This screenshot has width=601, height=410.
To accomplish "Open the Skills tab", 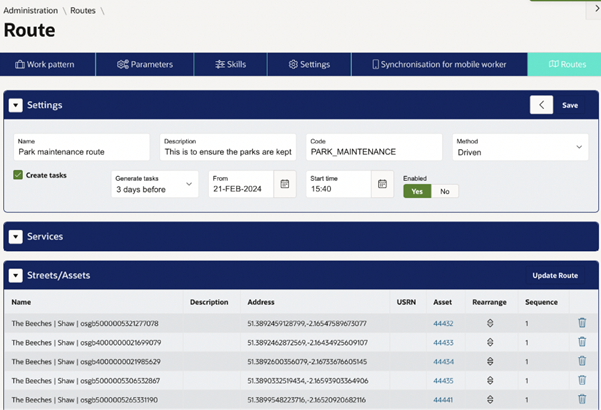I will (230, 64).
